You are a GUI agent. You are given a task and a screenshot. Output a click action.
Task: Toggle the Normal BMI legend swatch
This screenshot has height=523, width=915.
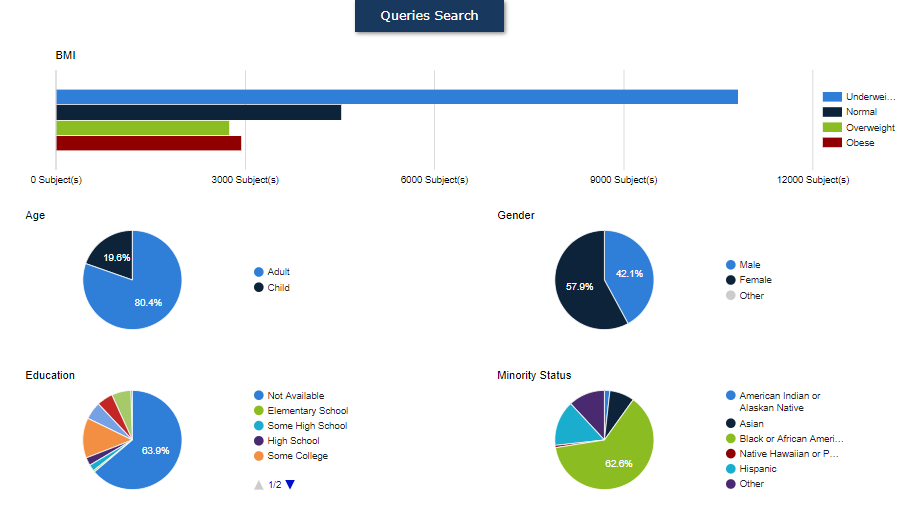[832, 112]
